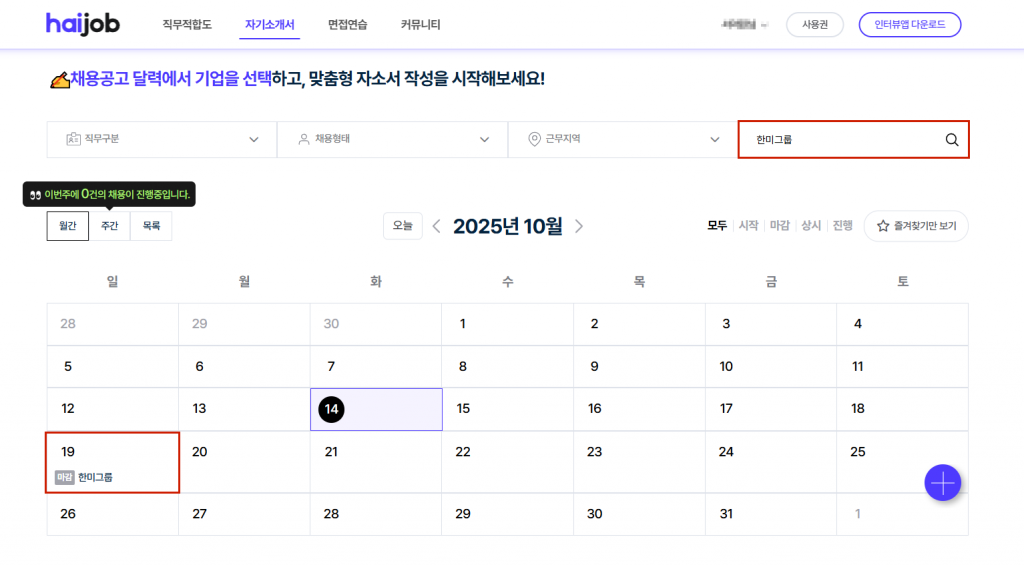Image resolution: width=1024 pixels, height=565 pixels.
Task: Switch calendar to 월간 view
Action: [x=67, y=226]
